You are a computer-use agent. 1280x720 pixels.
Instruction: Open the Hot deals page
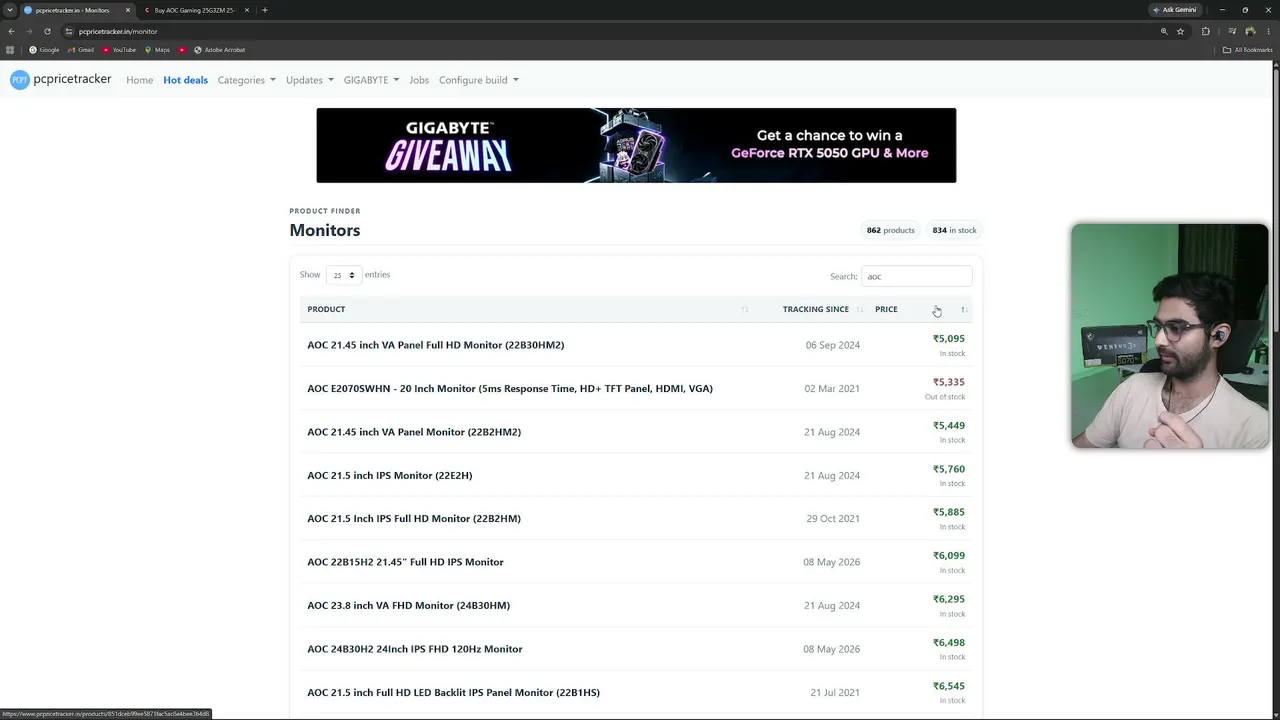[x=186, y=80]
